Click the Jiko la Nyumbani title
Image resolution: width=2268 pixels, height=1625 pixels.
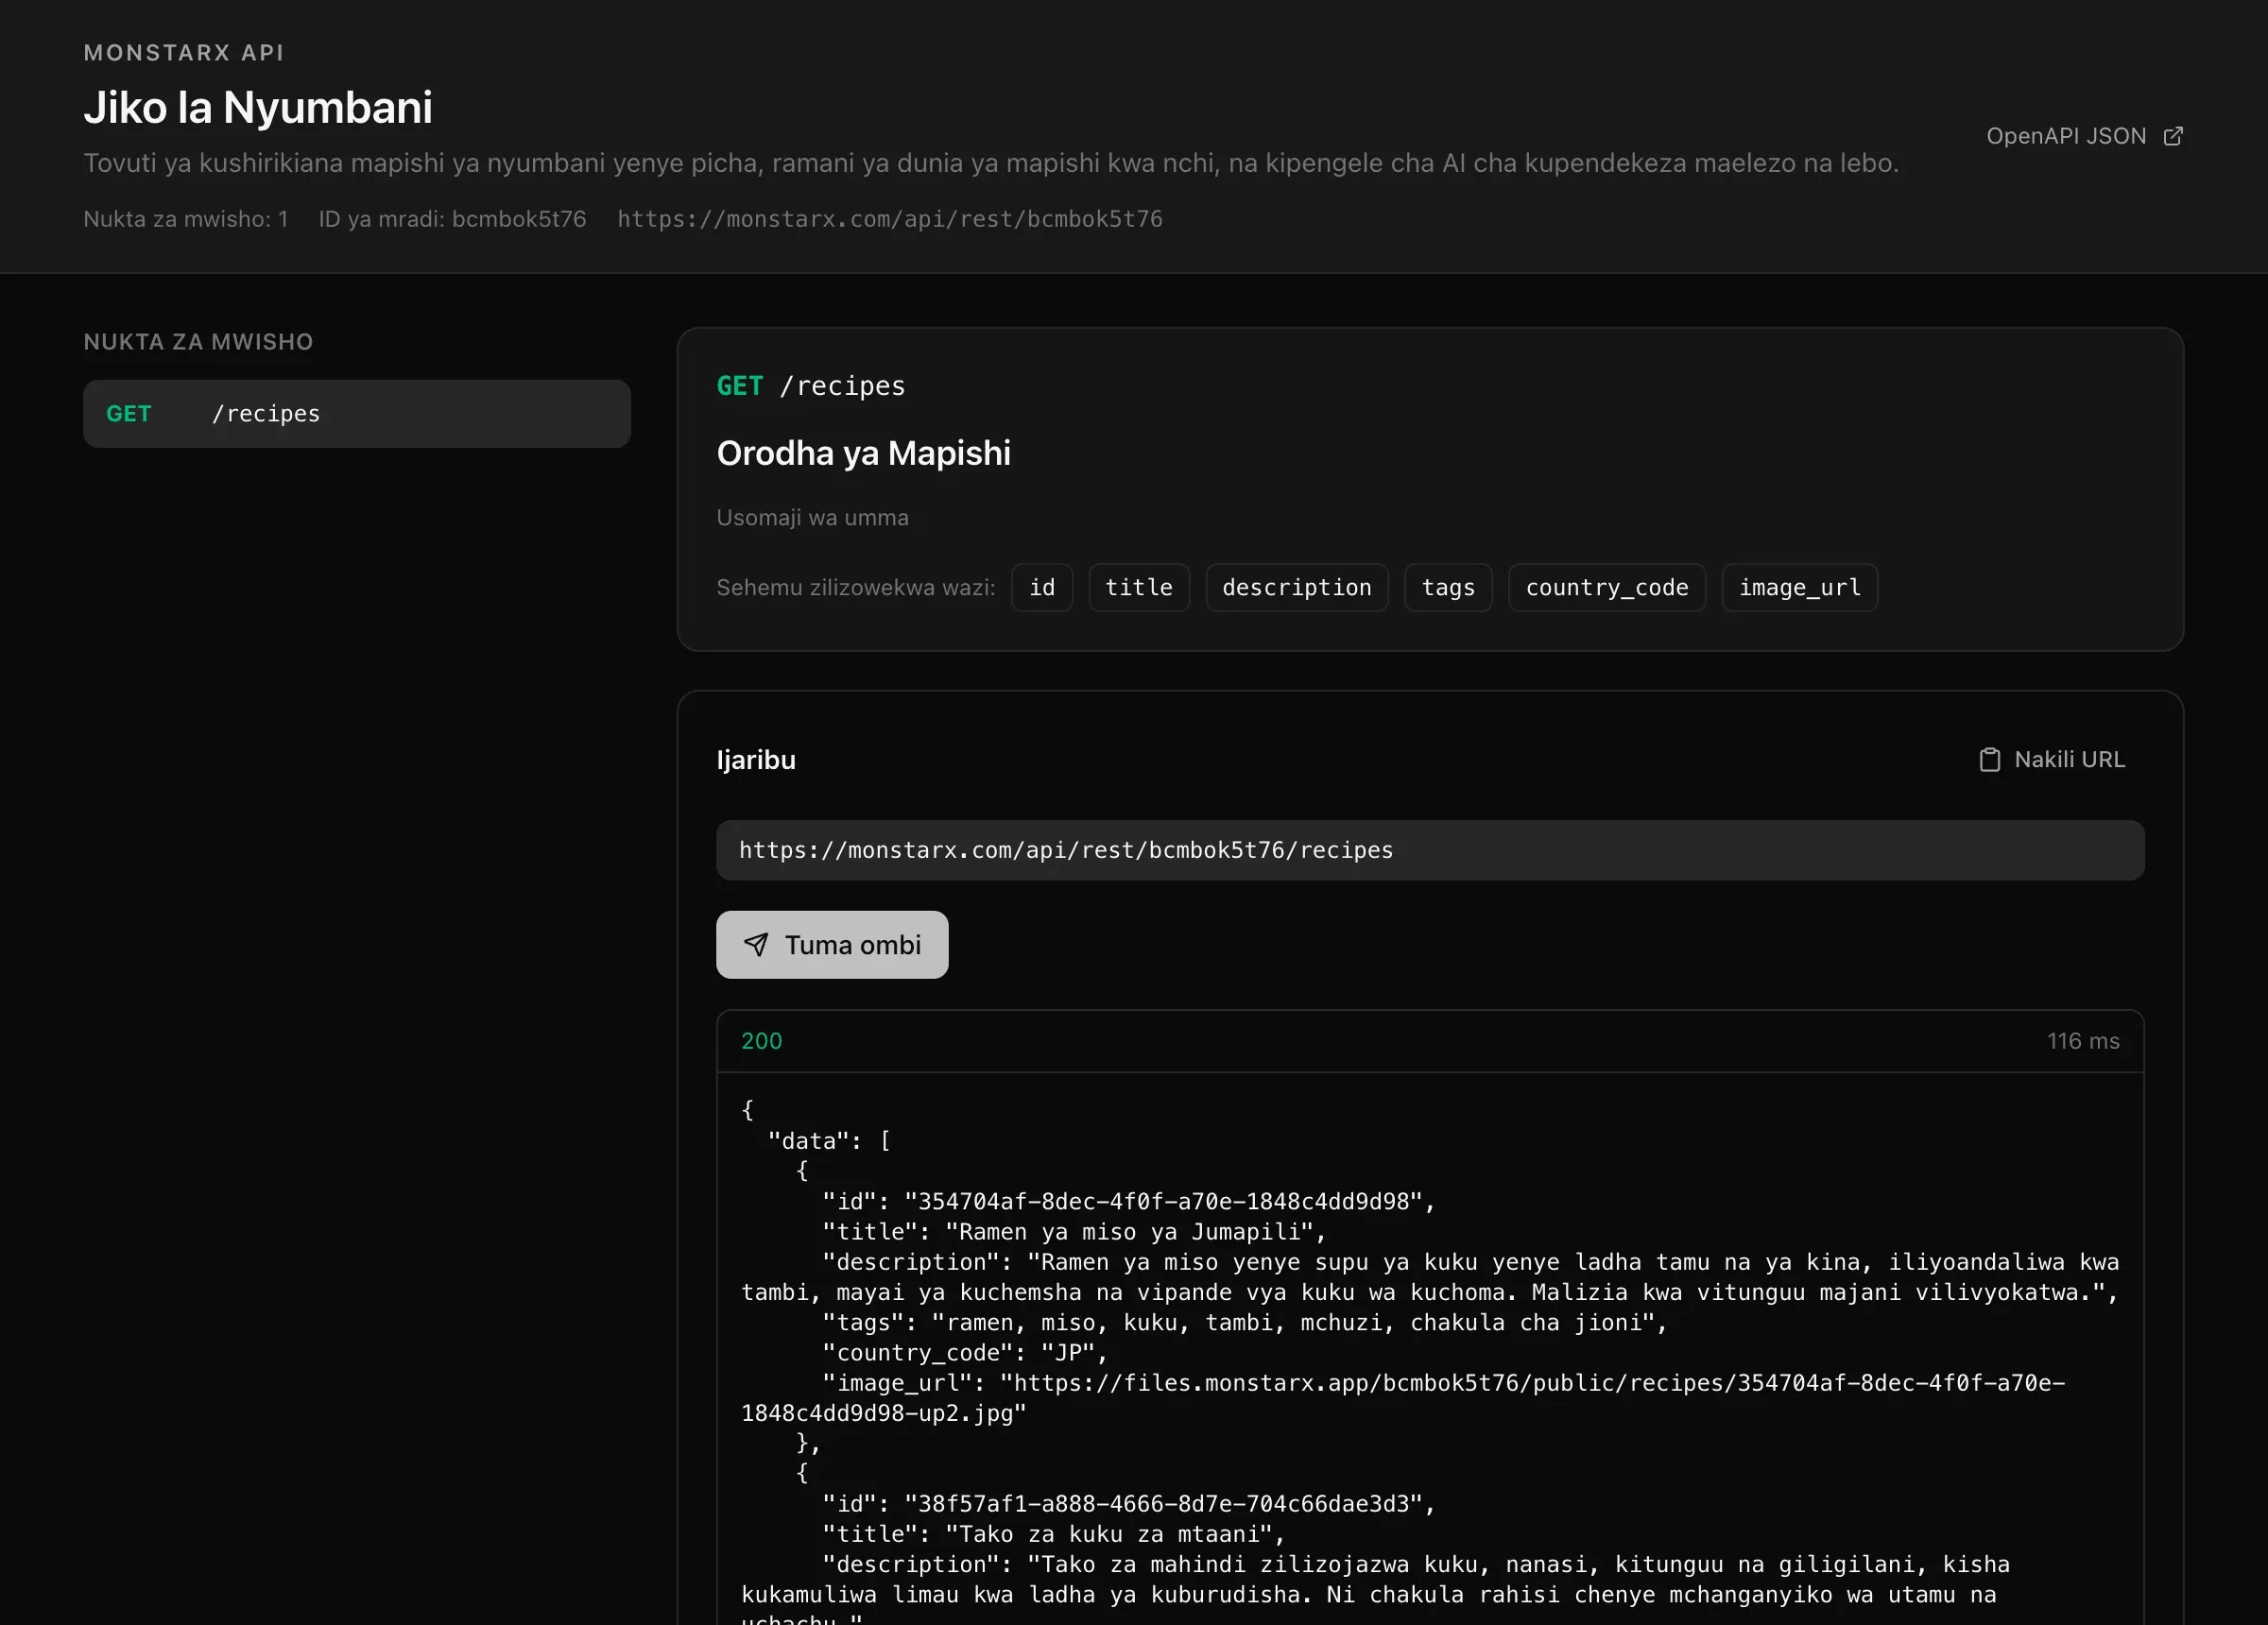[x=258, y=107]
